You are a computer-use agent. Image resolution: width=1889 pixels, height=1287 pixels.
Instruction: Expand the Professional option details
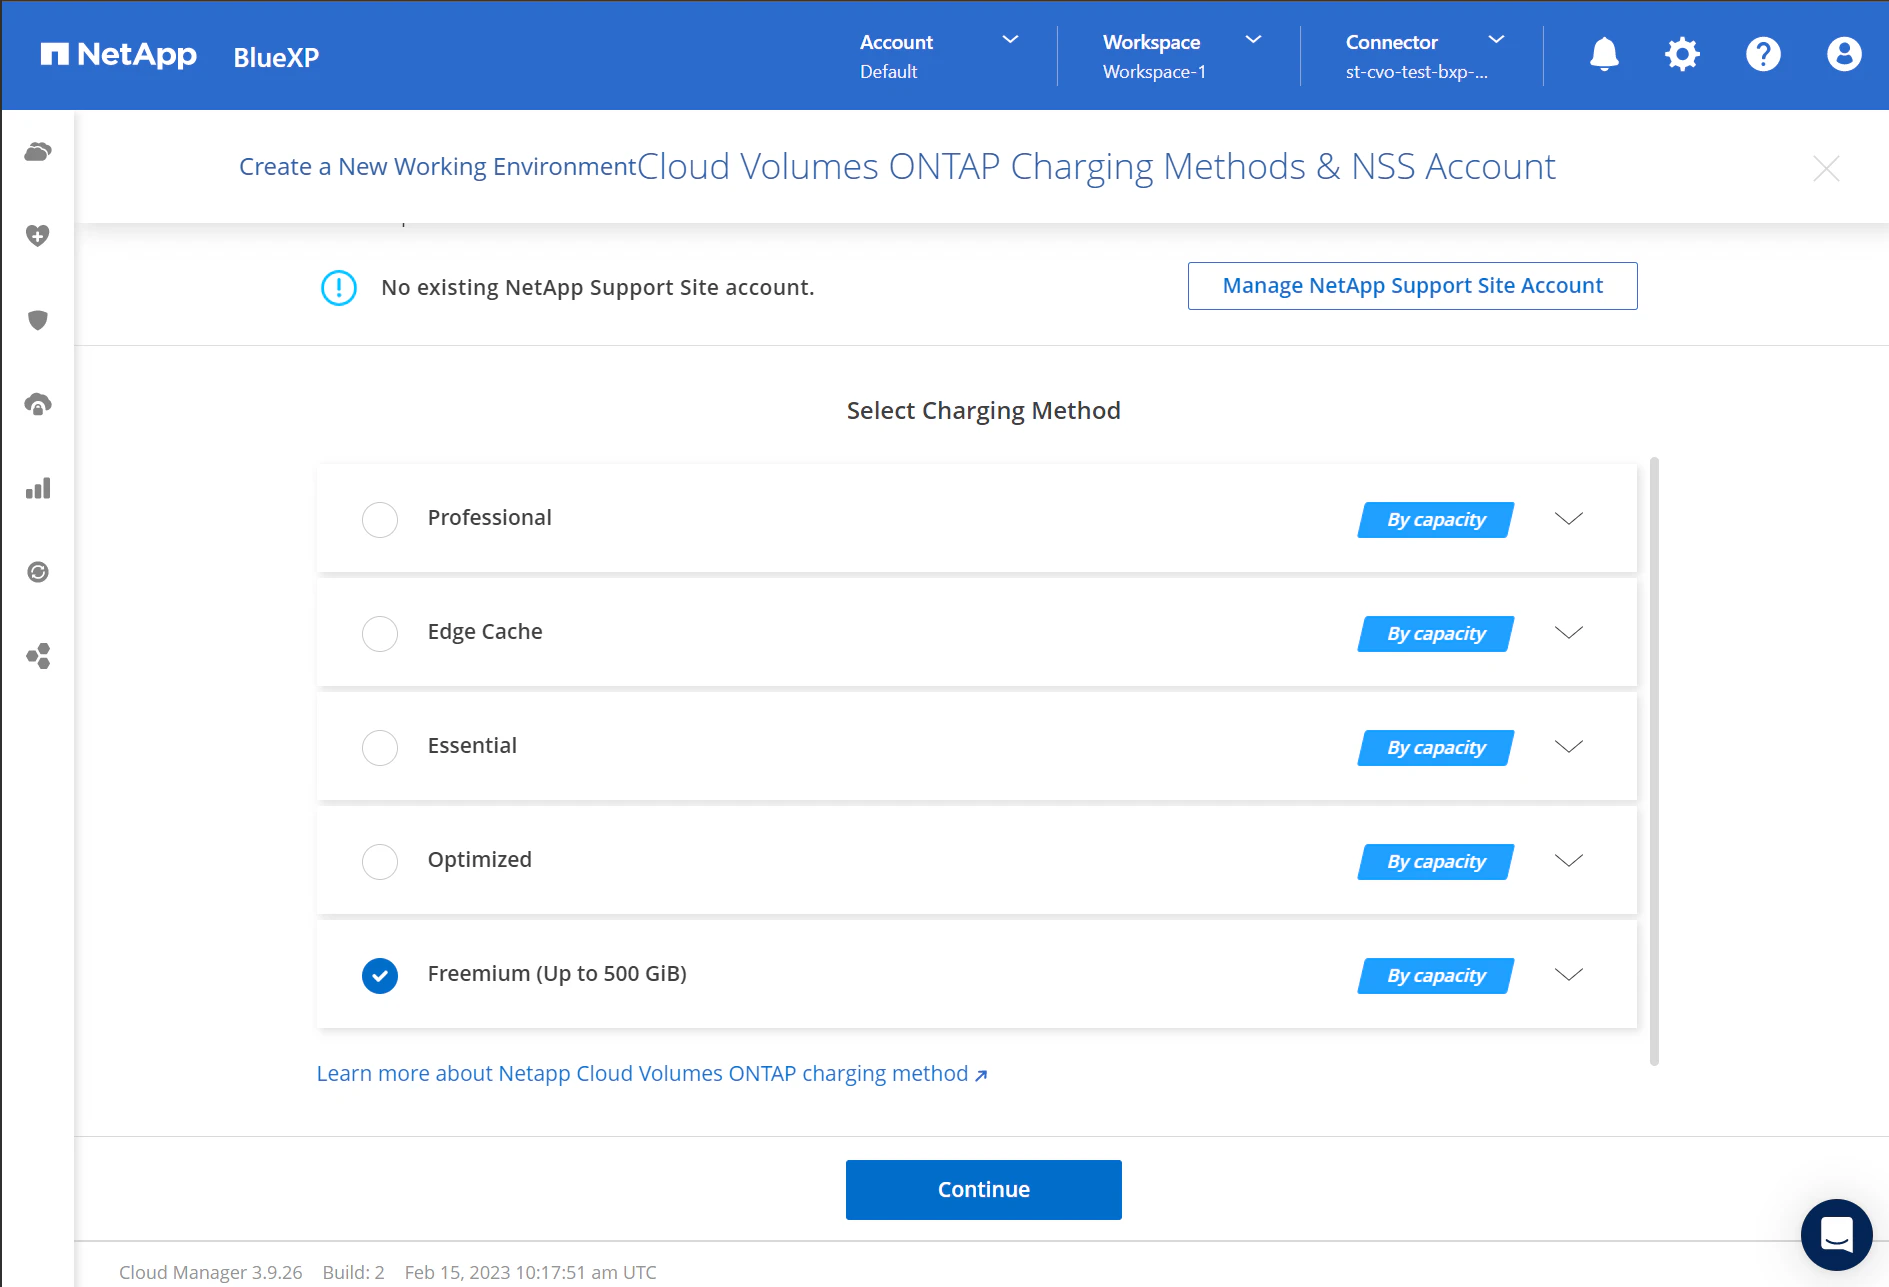coord(1569,518)
